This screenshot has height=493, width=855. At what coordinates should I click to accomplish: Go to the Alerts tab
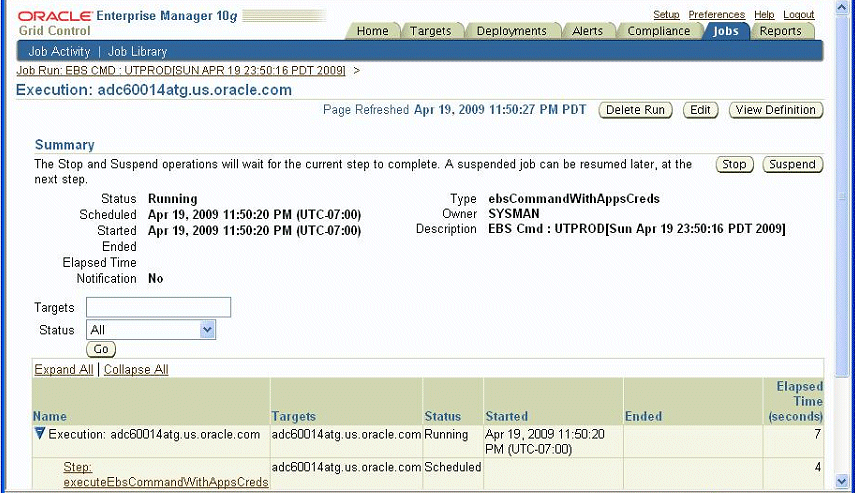point(587,31)
